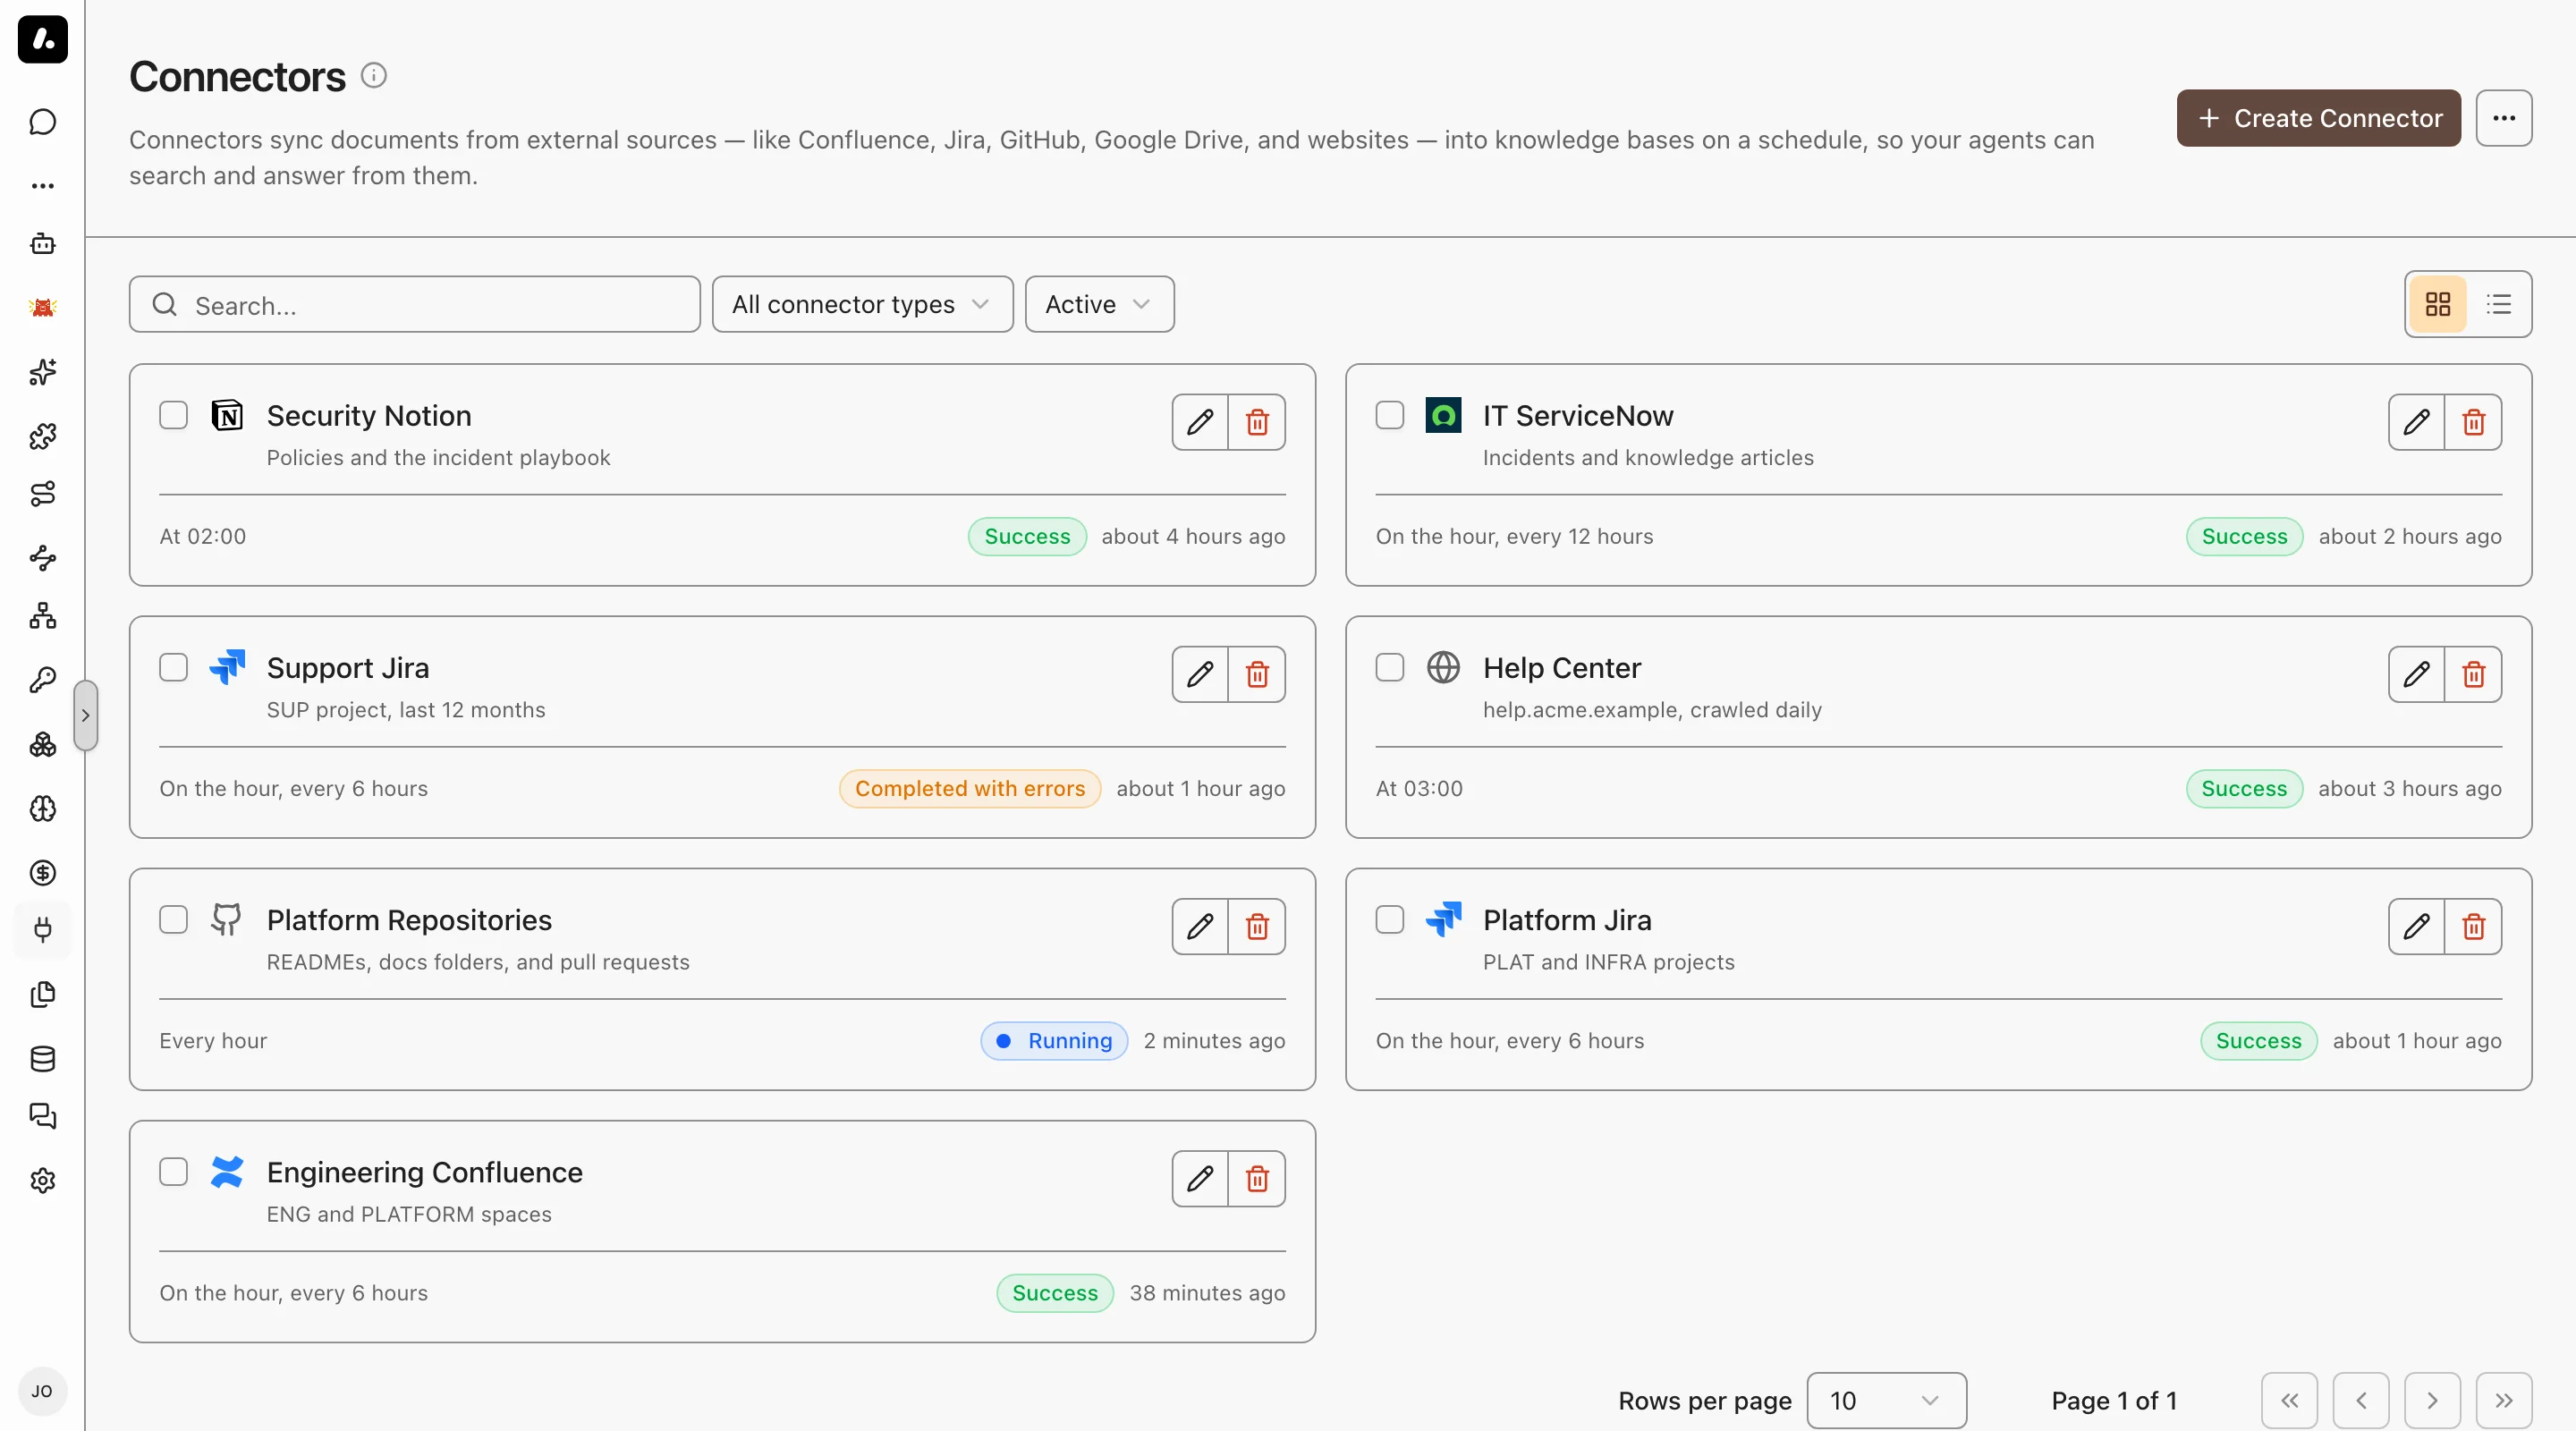Check the IT ServiceNow checkbox

coord(1390,415)
